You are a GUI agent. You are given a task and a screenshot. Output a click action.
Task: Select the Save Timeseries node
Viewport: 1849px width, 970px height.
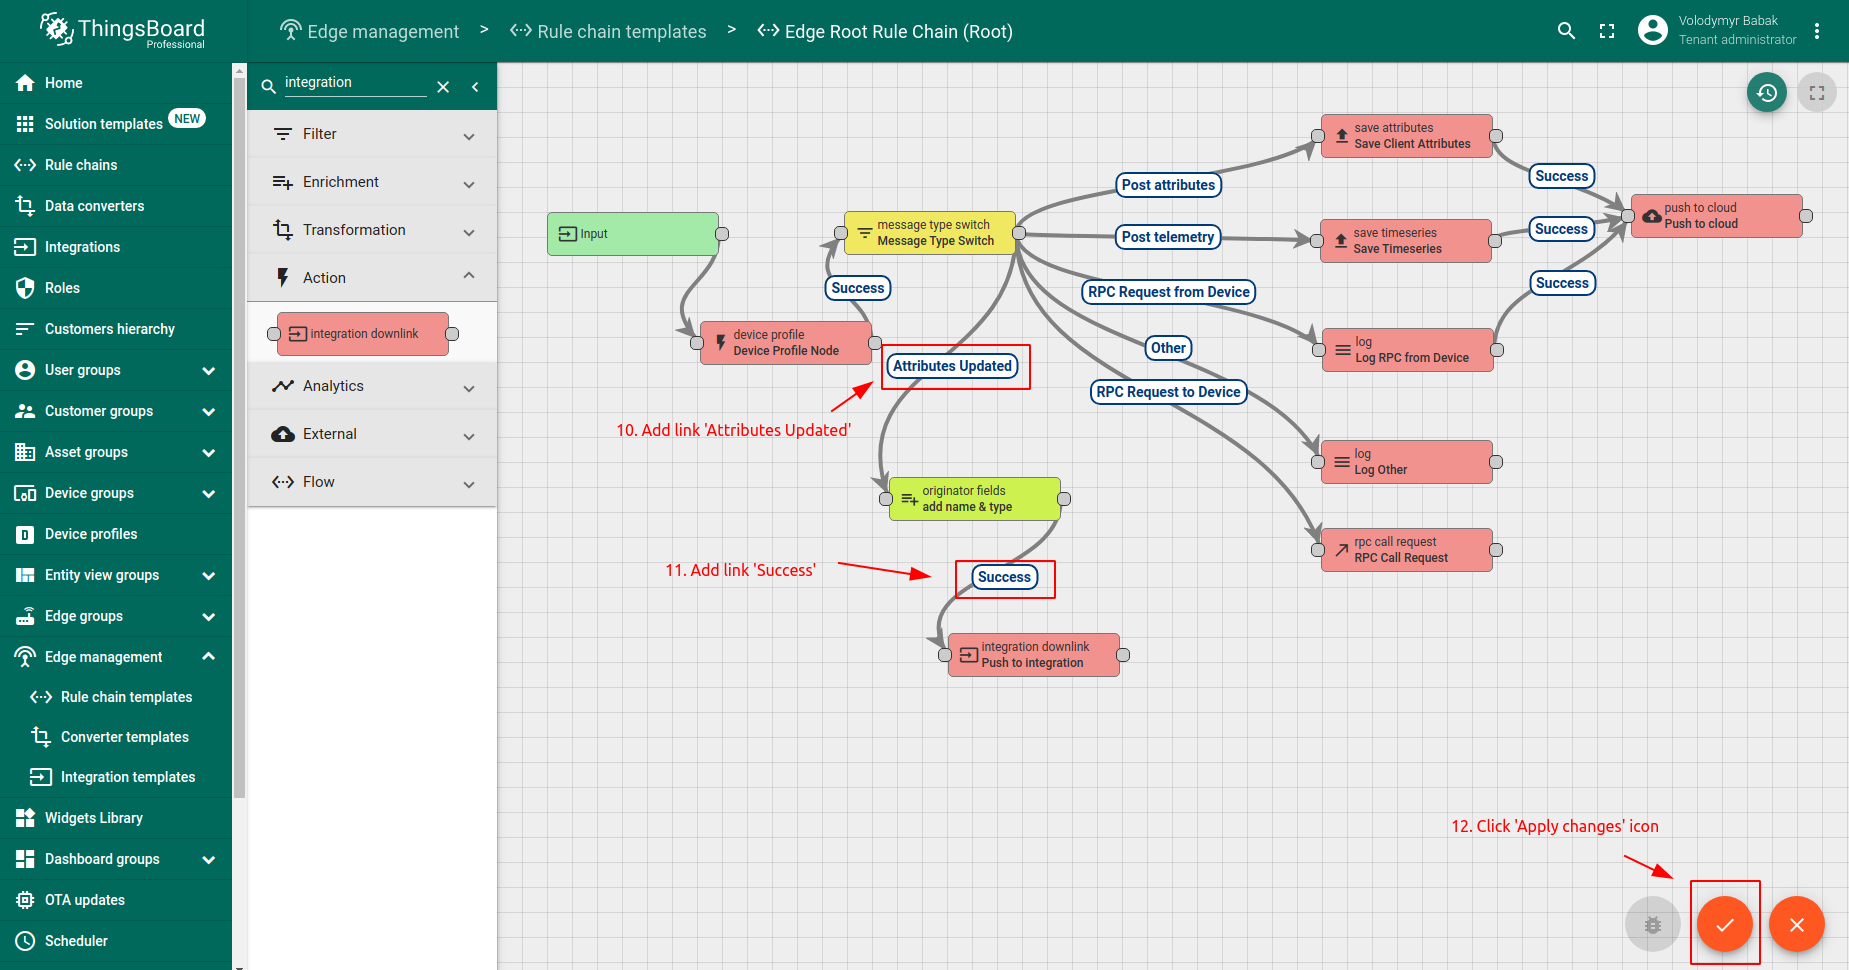coord(1406,241)
